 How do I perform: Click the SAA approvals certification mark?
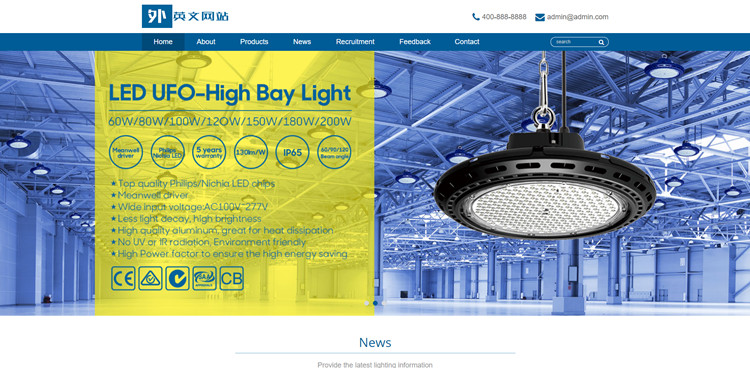[x=205, y=279]
